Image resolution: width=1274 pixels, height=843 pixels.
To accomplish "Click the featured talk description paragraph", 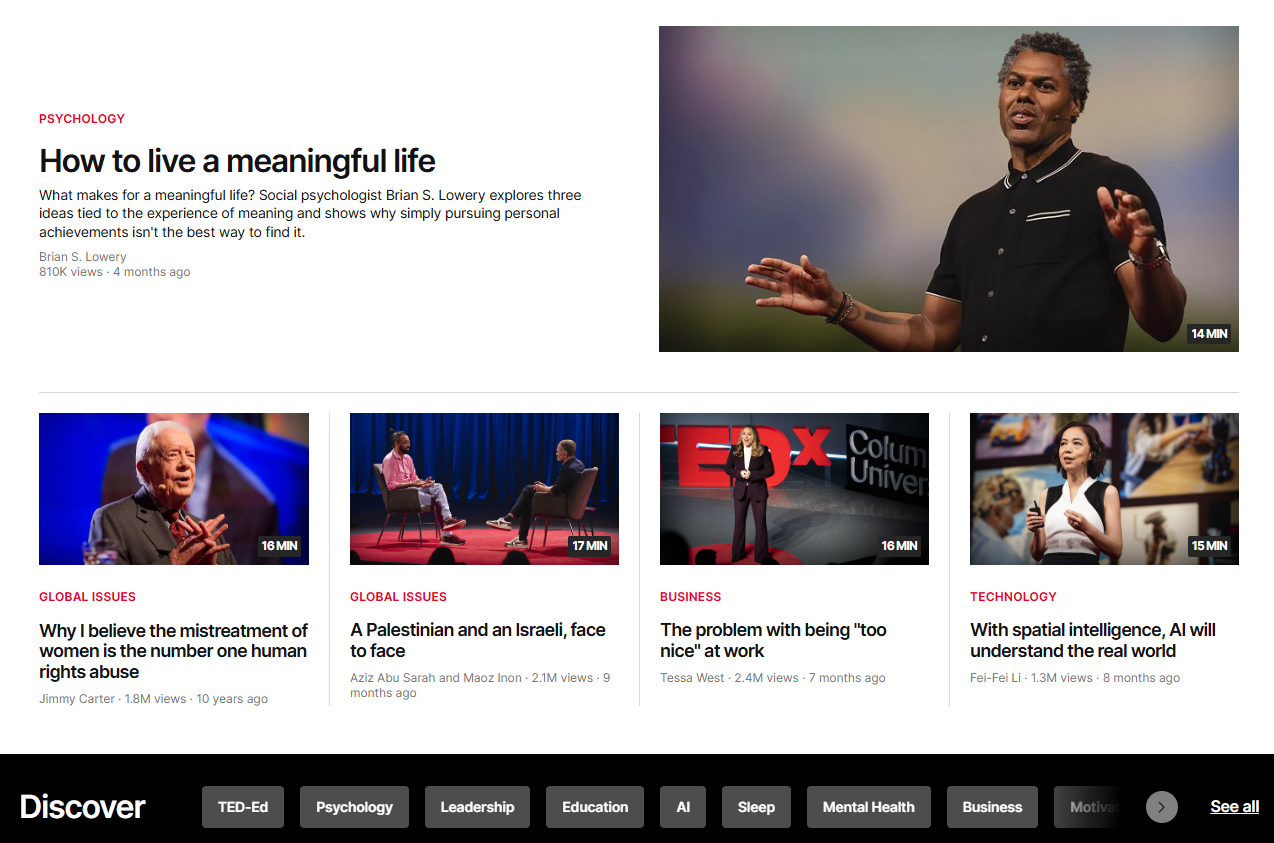I will 310,214.
